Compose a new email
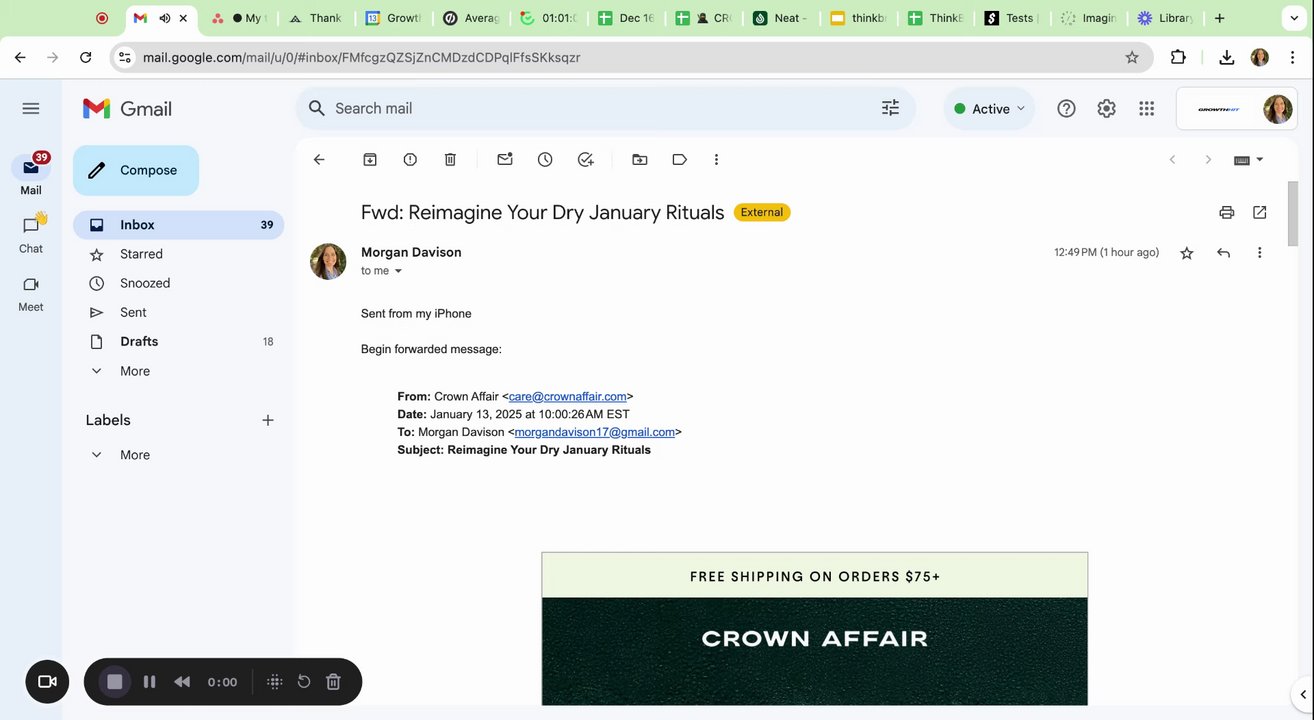Screen dimensions: 1314x720 (136, 170)
